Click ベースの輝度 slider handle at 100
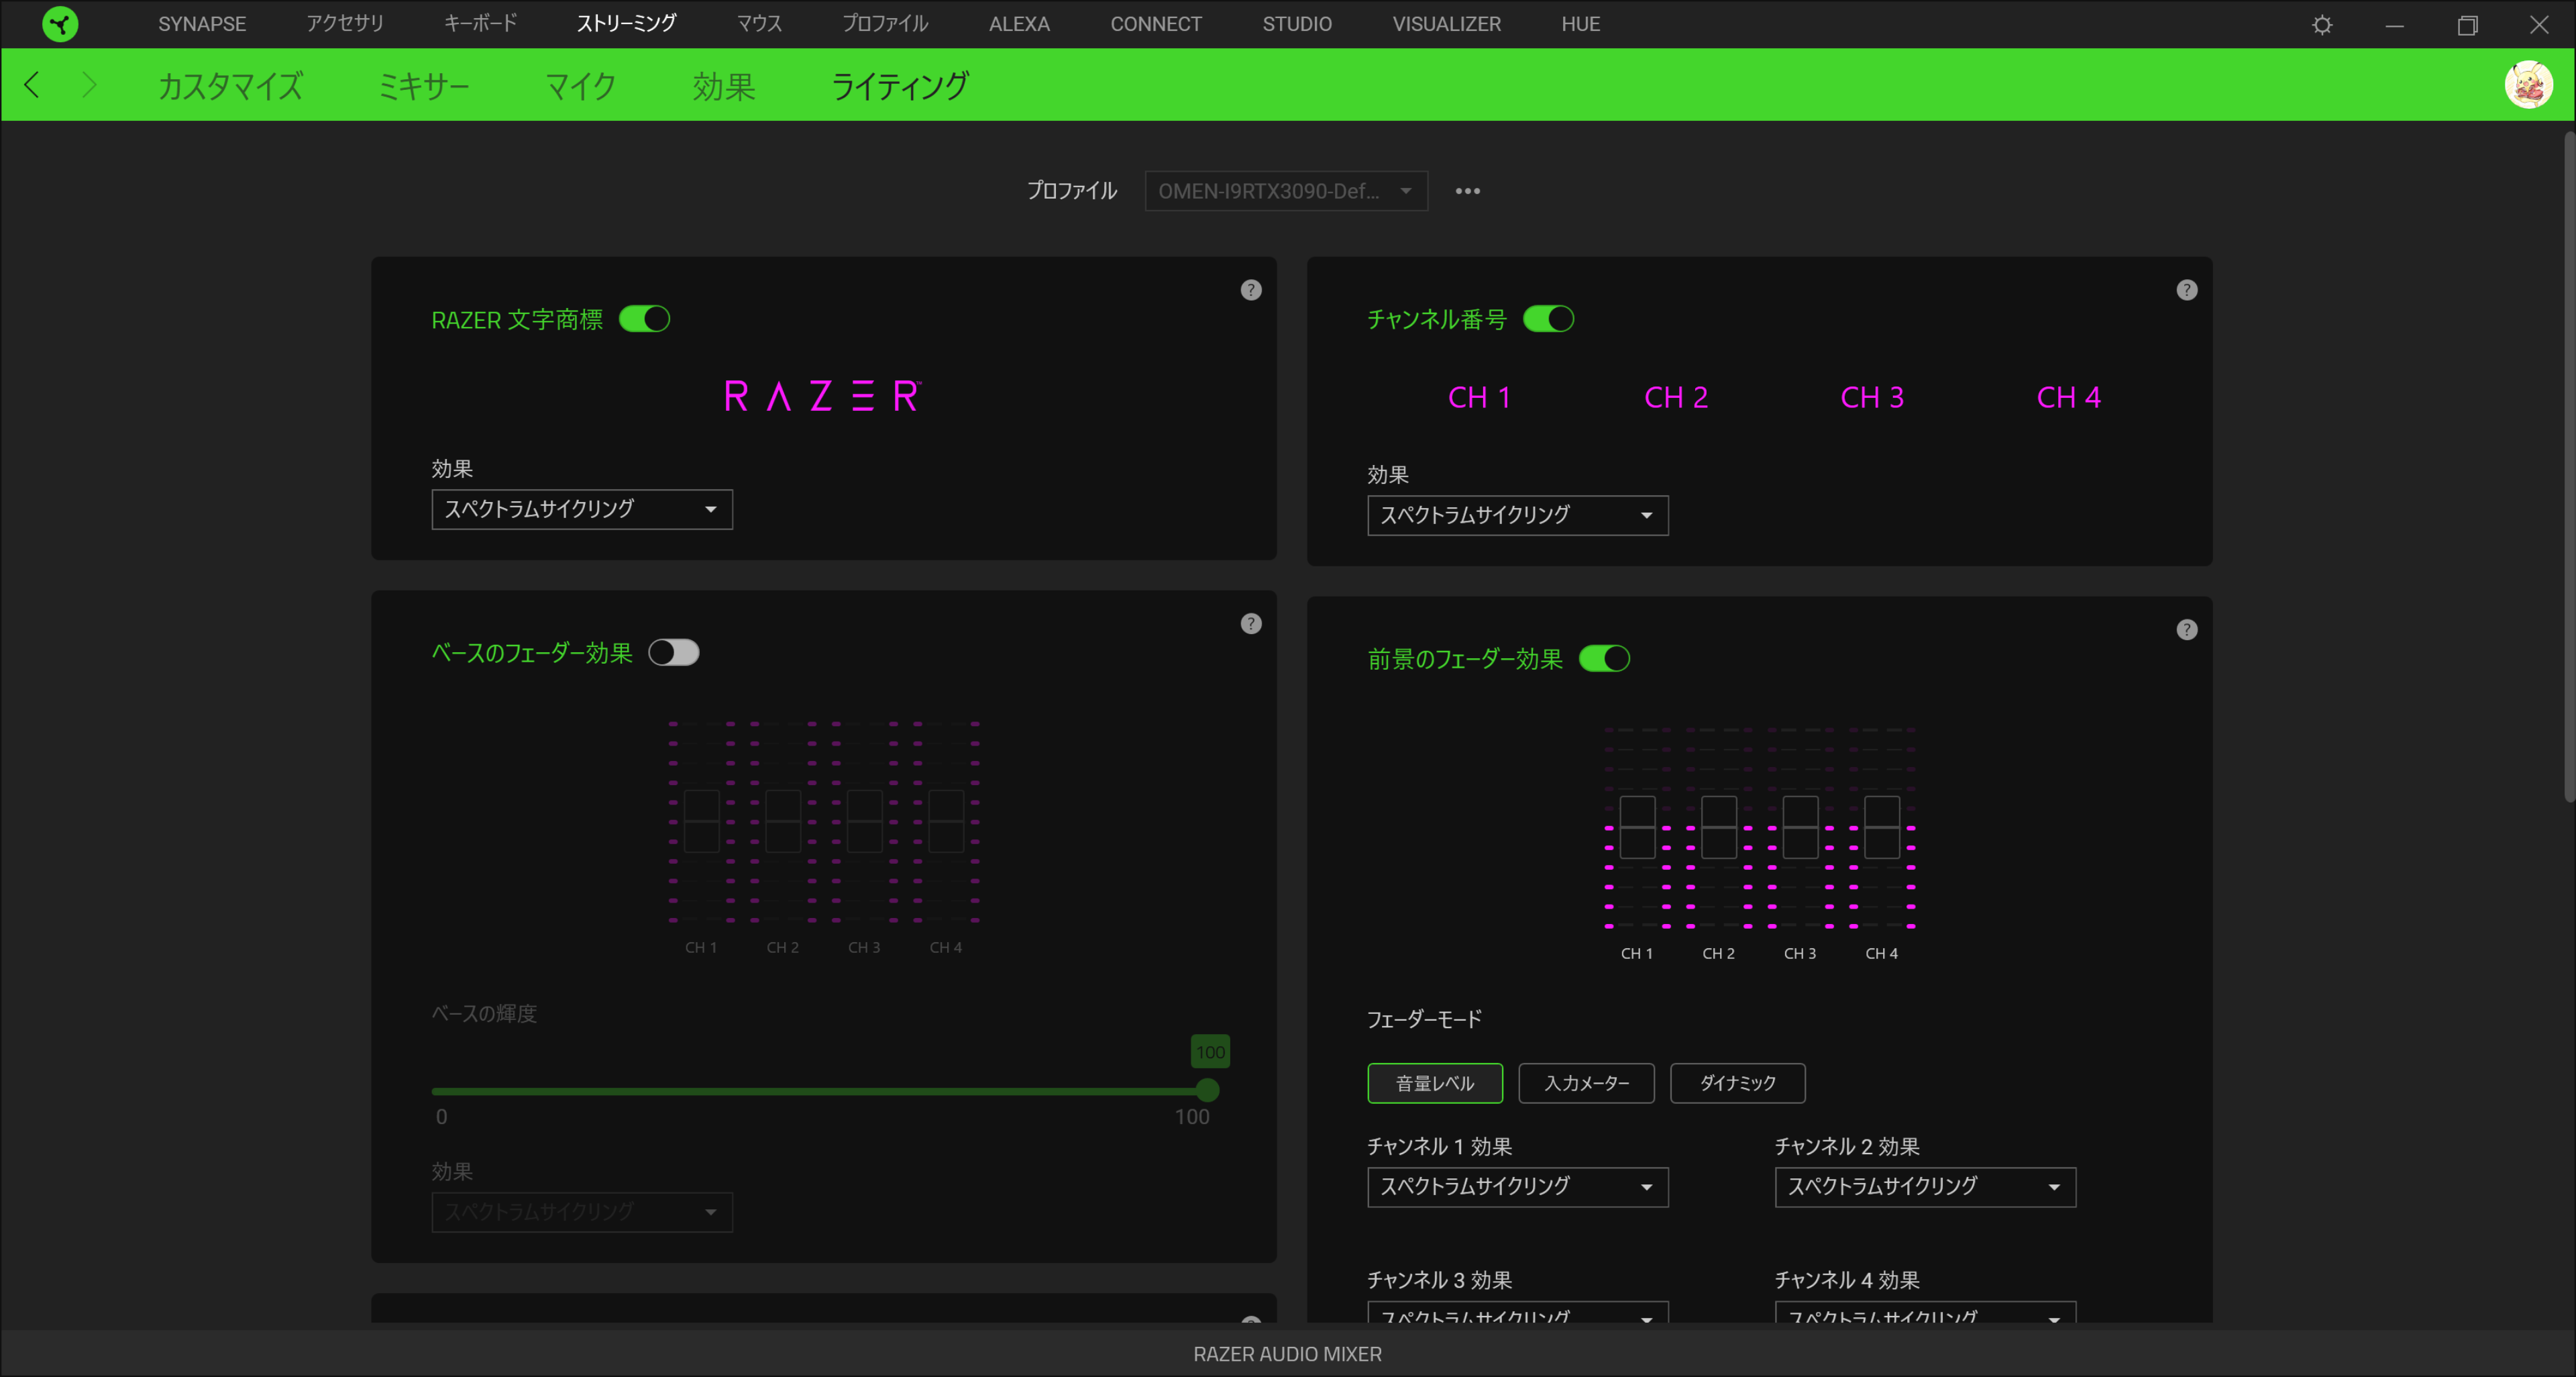 point(1207,1090)
